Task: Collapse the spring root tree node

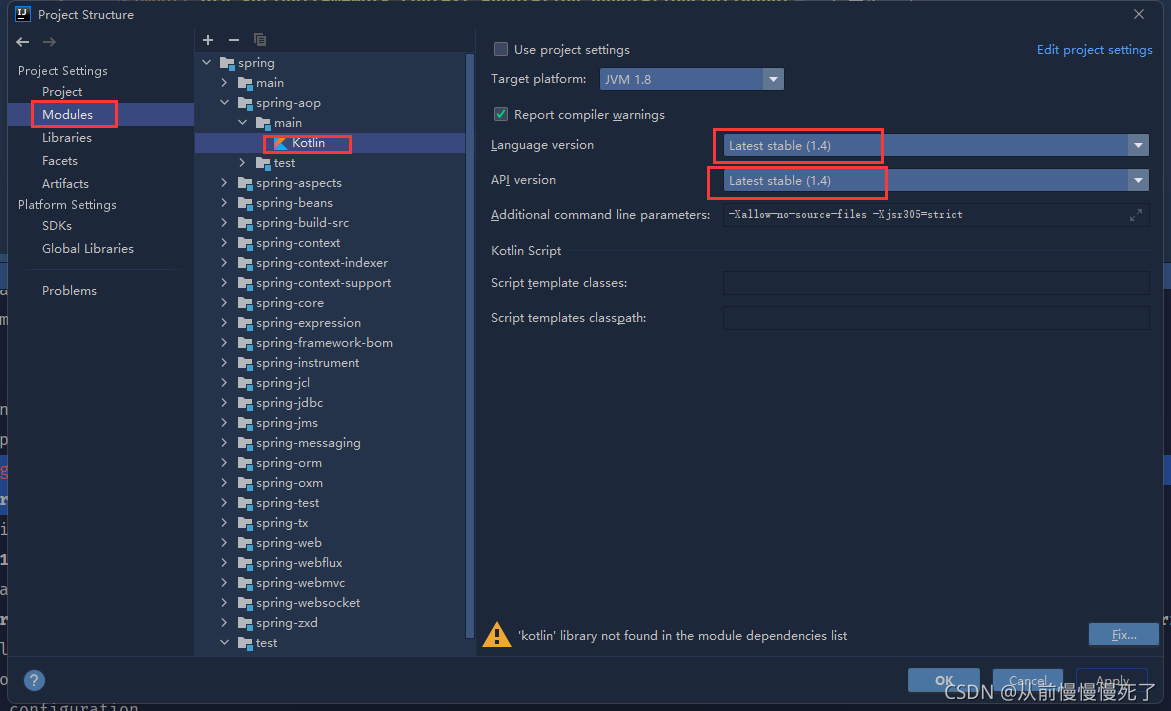Action: coord(207,63)
